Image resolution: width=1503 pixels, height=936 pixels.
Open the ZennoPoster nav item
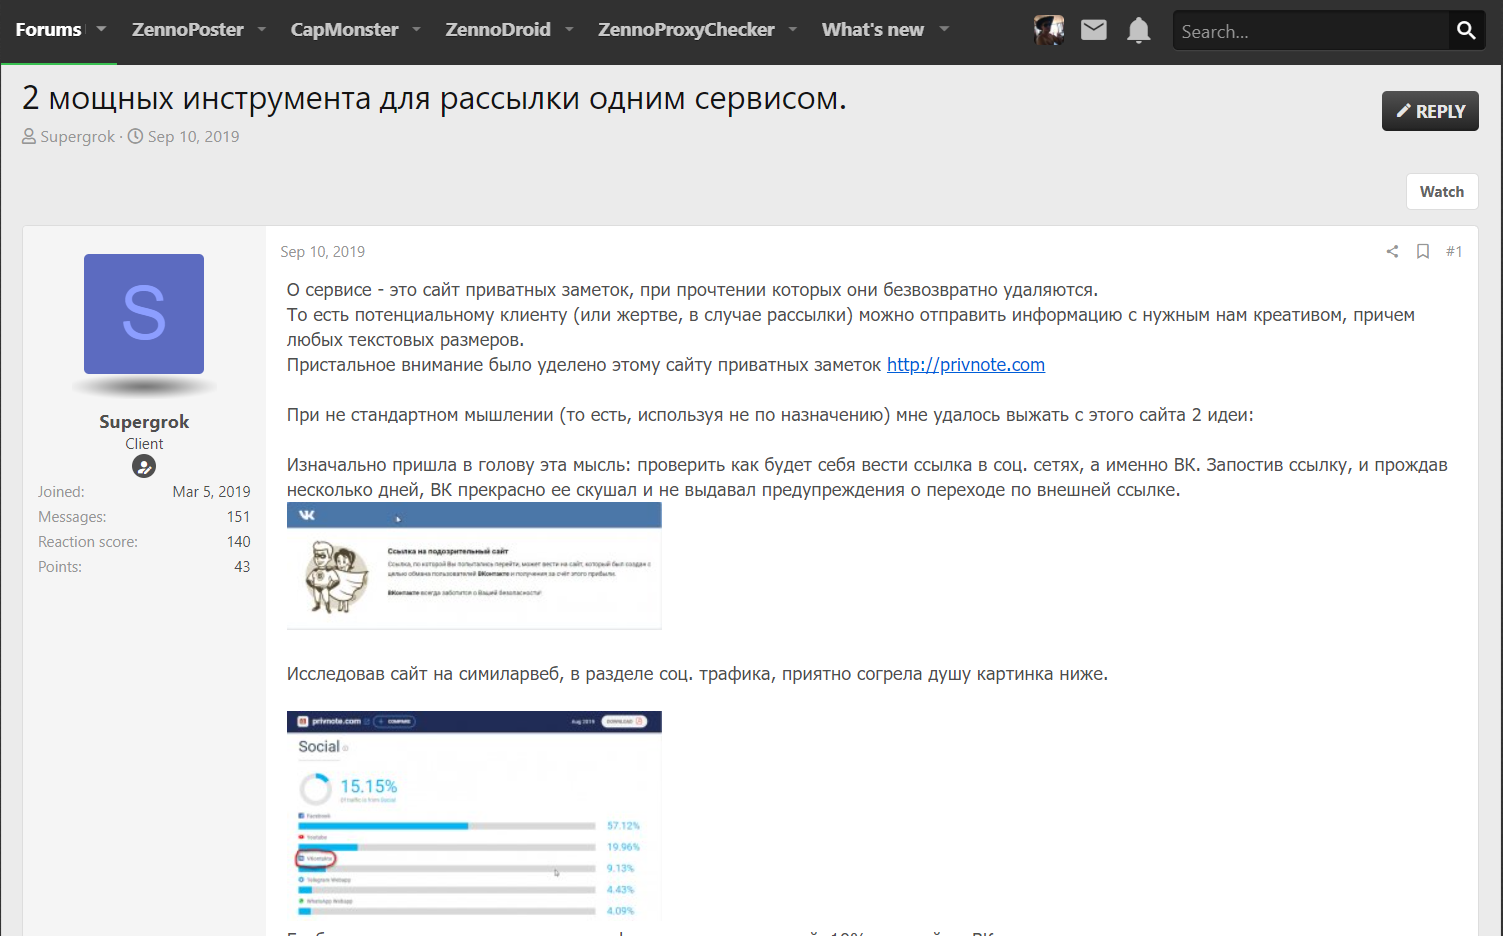(x=188, y=30)
